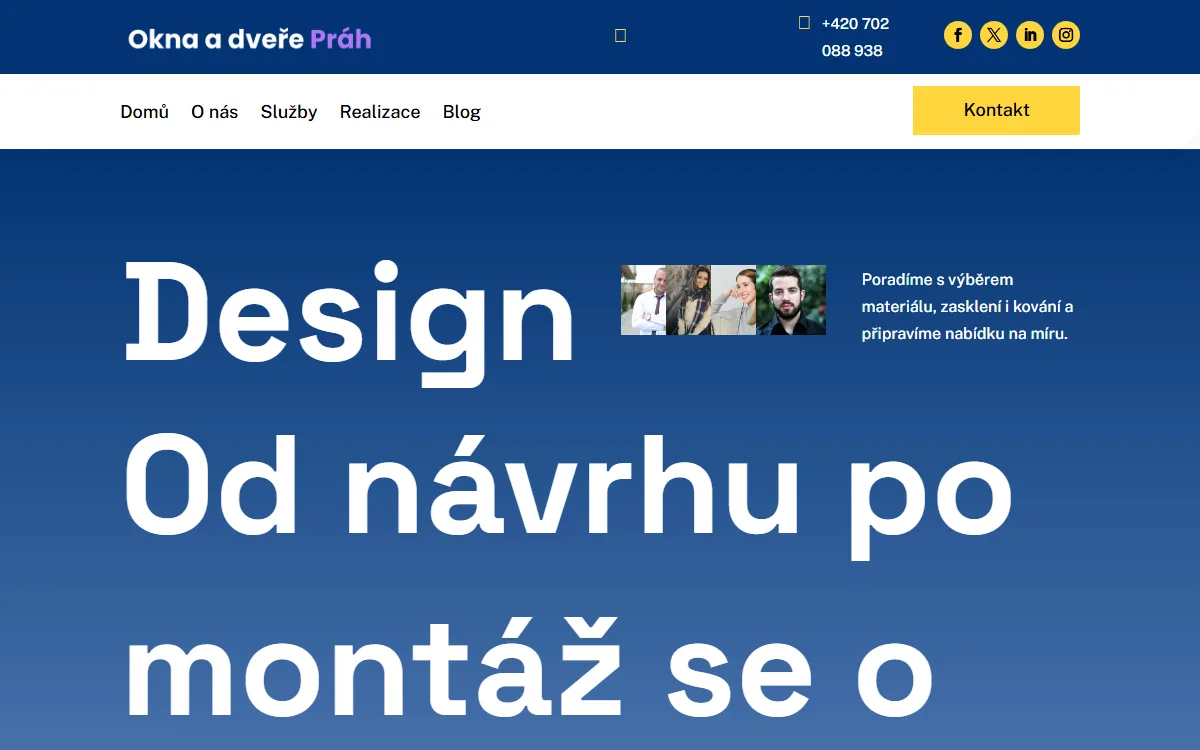Screen dimensions: 1200x750
Task: Go to the Domů menu item
Action: point(145,112)
